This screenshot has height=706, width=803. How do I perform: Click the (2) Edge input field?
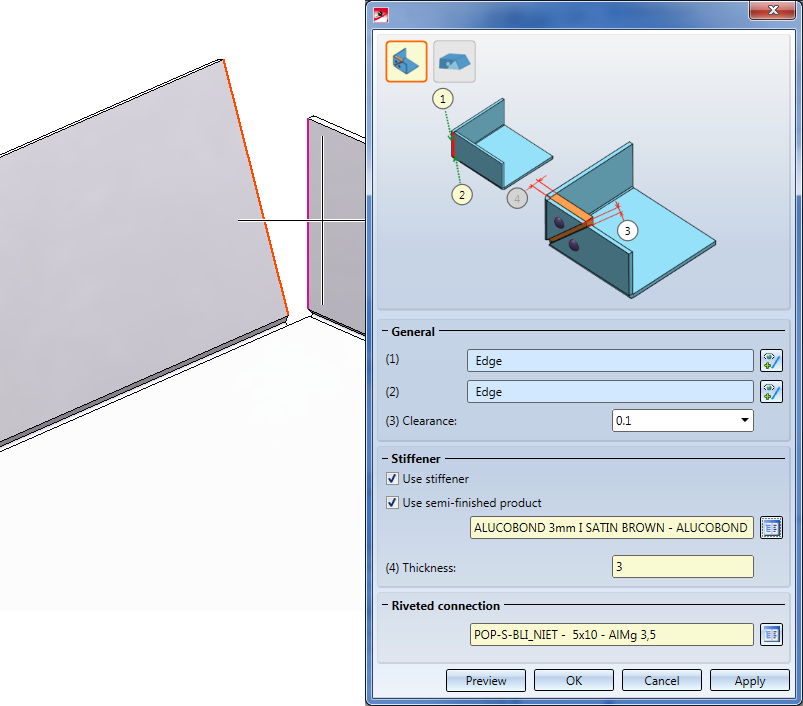(x=610, y=392)
